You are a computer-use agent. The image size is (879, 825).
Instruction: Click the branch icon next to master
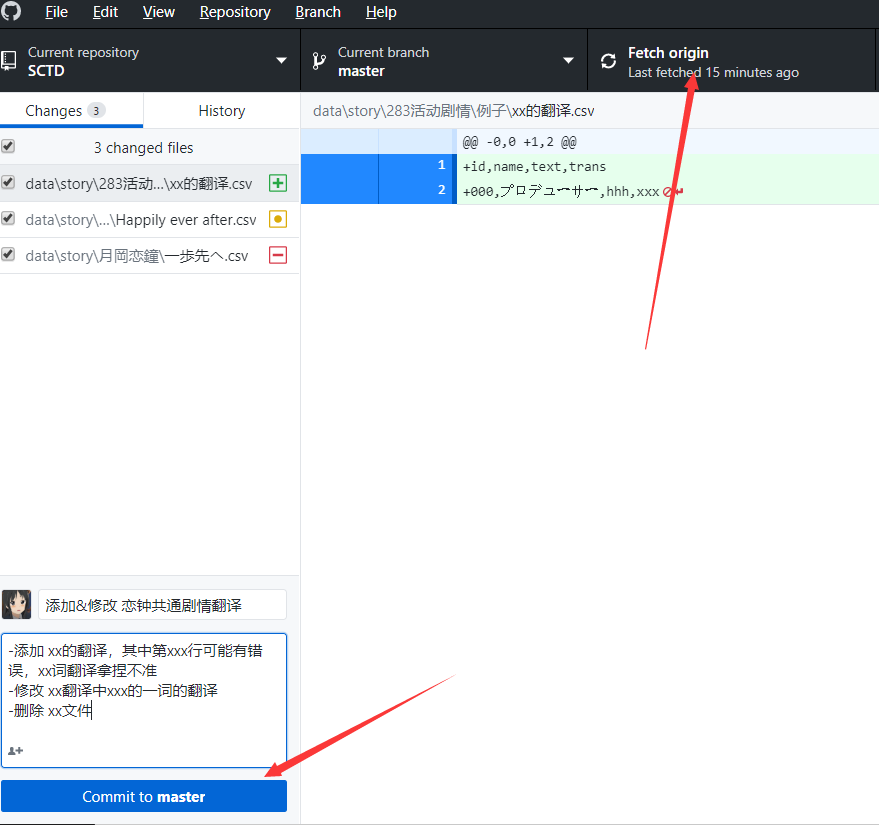click(x=319, y=61)
